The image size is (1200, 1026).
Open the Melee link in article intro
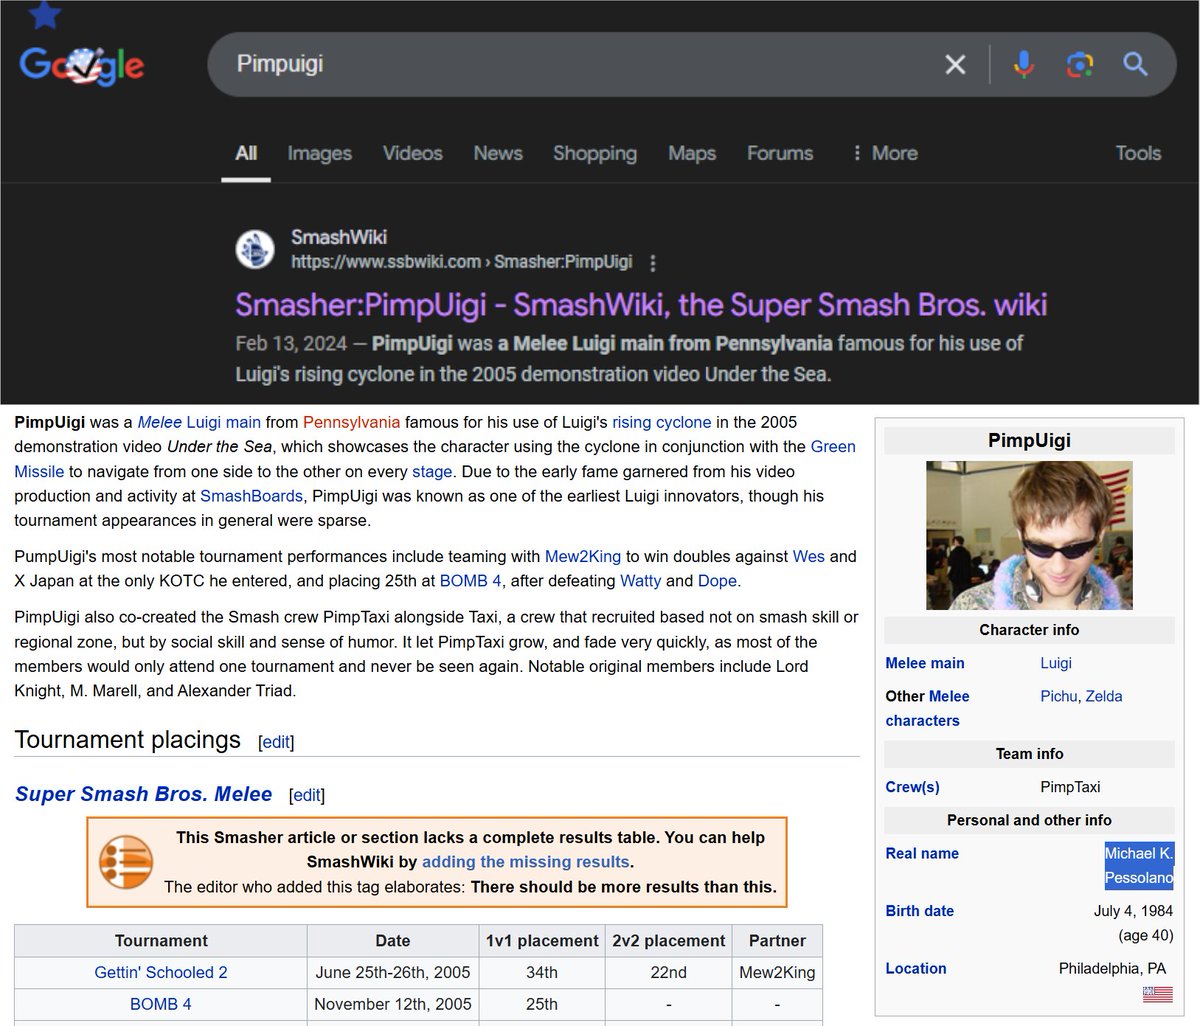click(160, 422)
